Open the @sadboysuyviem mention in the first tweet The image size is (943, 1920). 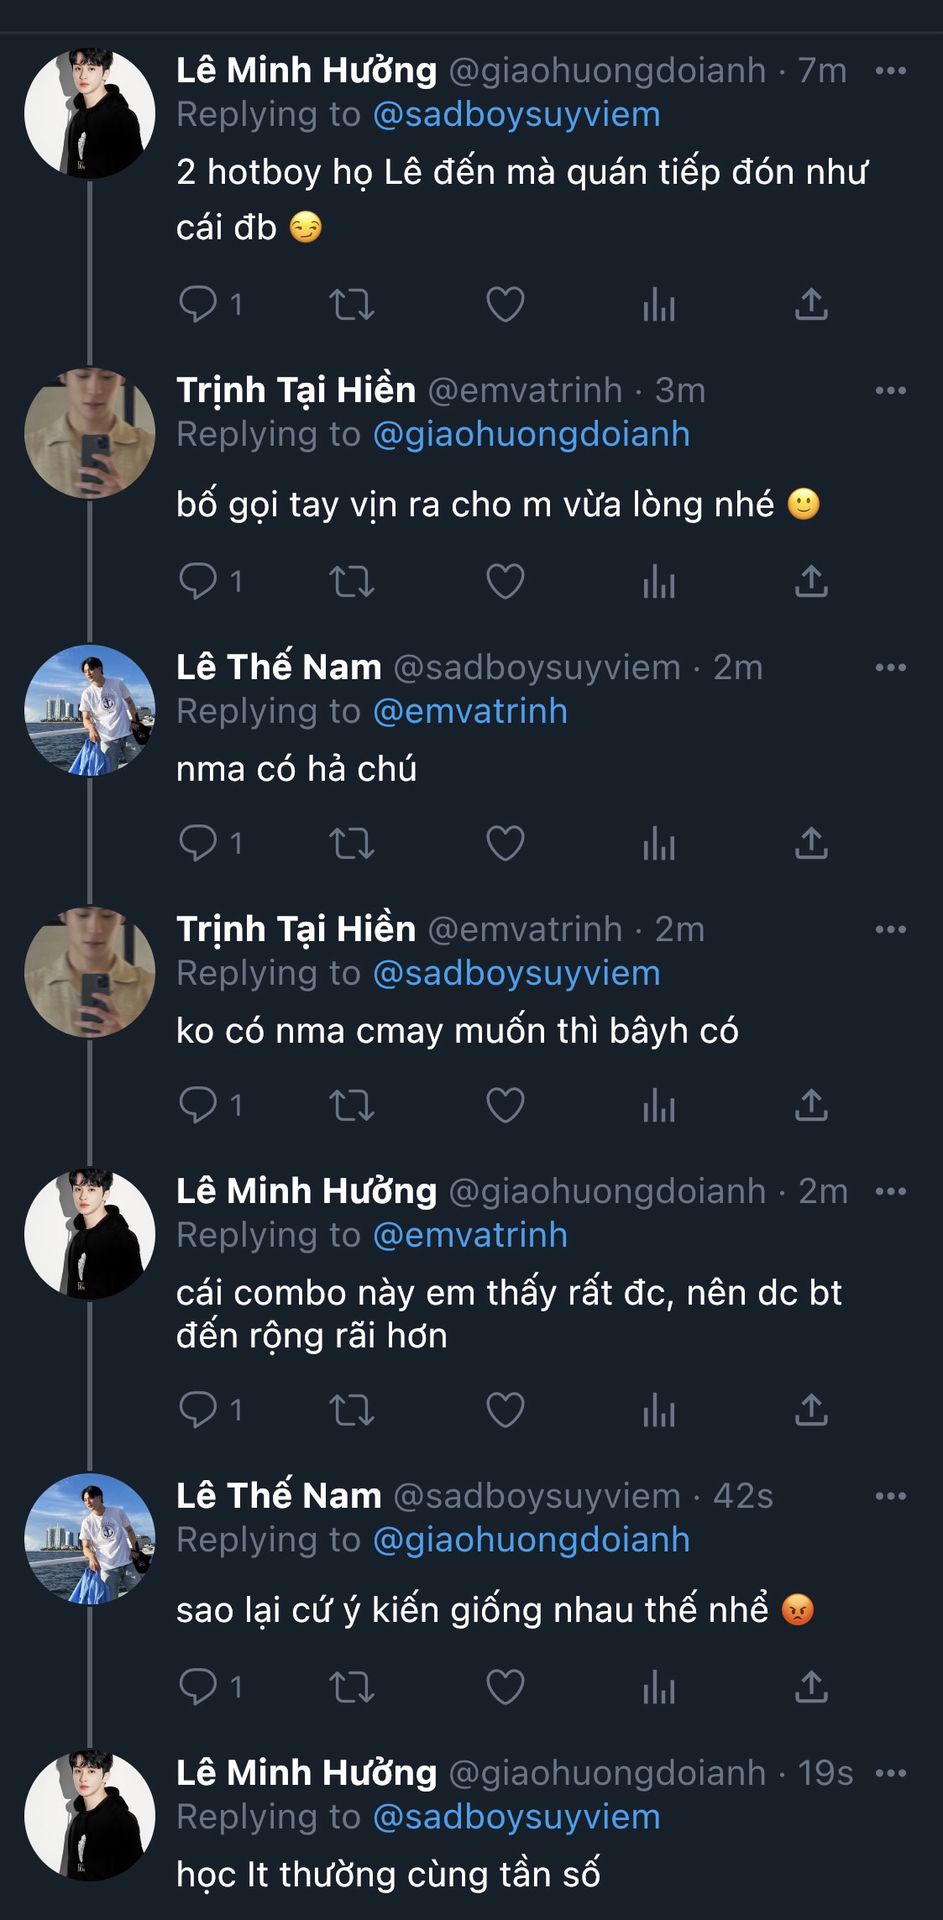pos(516,115)
